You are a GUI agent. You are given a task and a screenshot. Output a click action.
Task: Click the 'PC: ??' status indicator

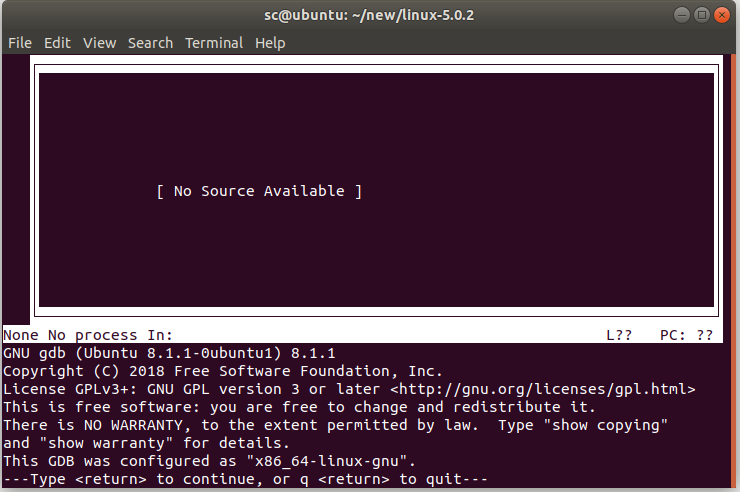(x=686, y=335)
